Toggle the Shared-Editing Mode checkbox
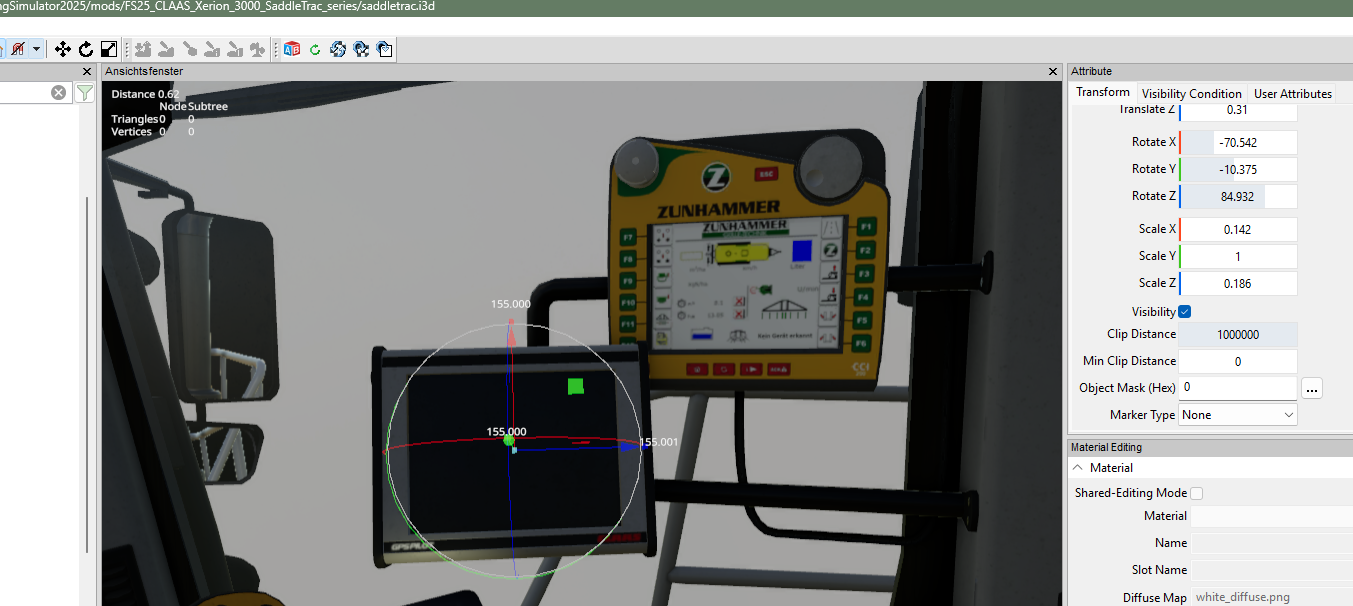The height and width of the screenshot is (606, 1353). point(1197,493)
